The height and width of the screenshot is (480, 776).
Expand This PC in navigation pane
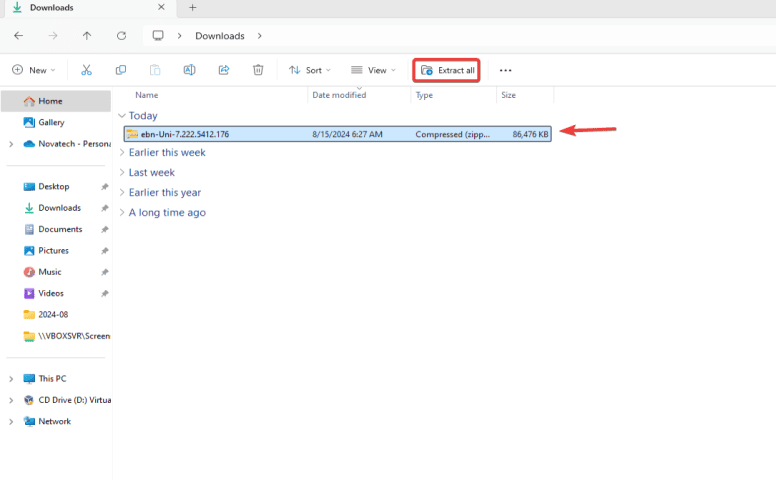[11, 379]
